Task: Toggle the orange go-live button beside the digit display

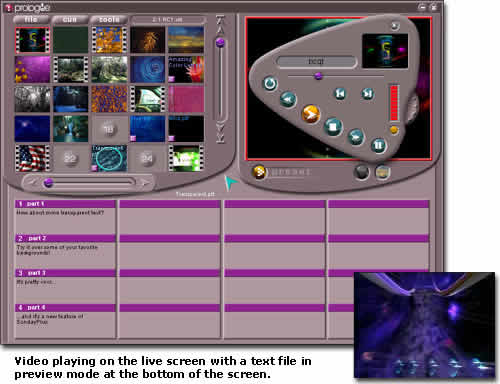Action: [x=259, y=172]
